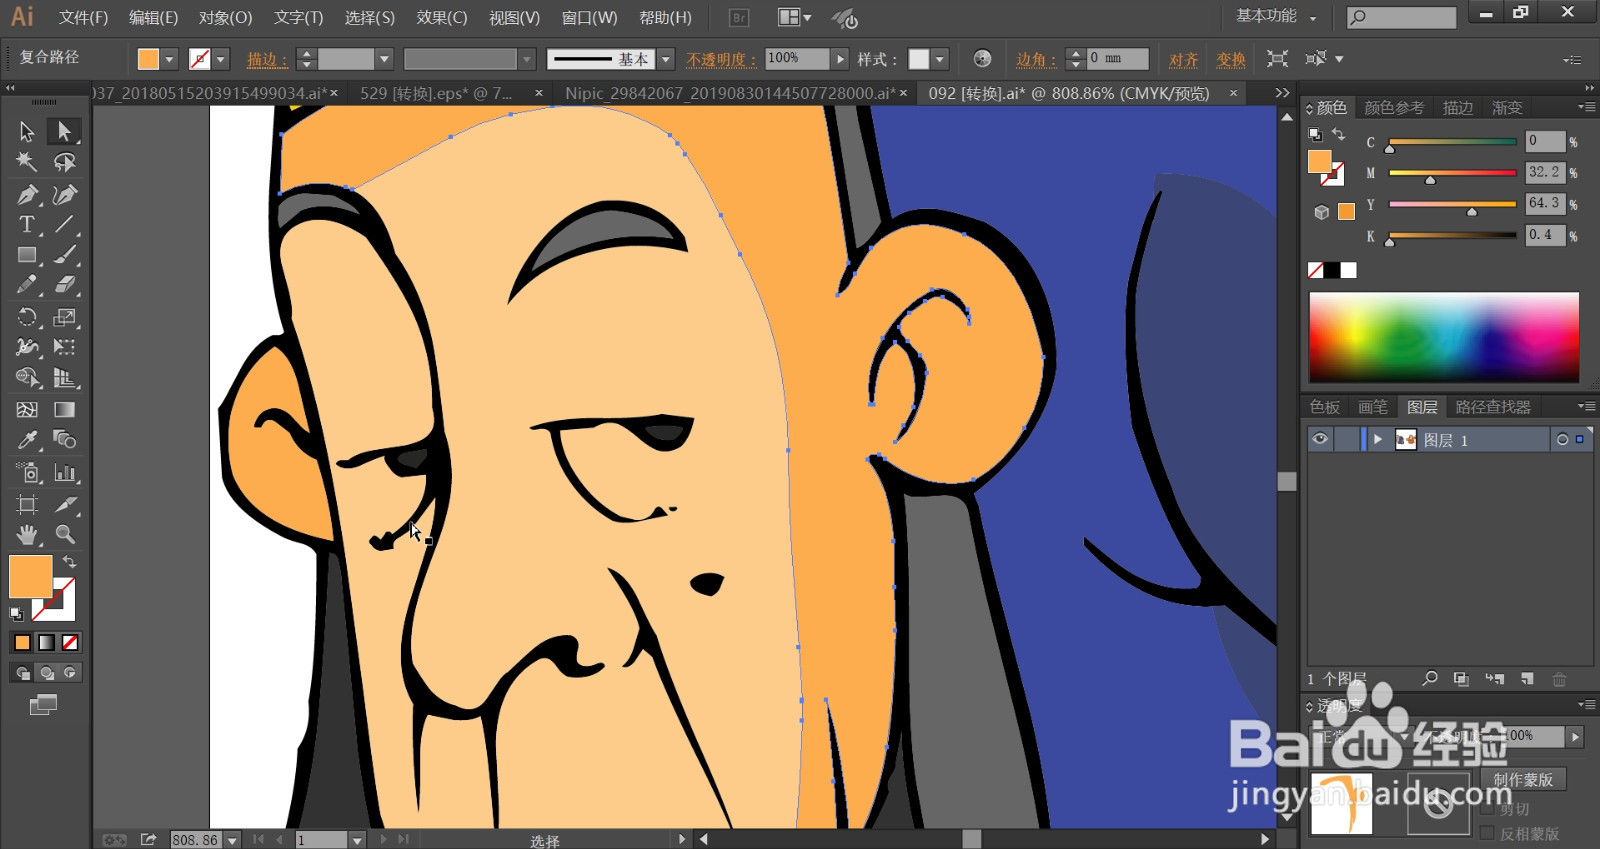This screenshot has width=1600, height=849.
Task: Select the Perspective Grid tool
Action: pos(64,378)
